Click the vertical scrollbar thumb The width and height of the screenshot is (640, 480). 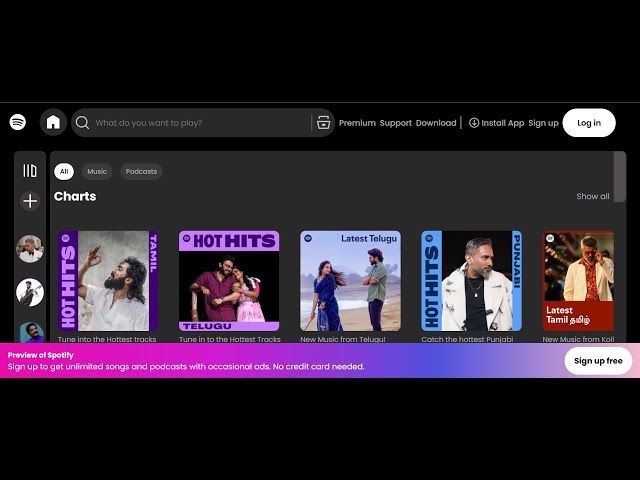[x=620, y=176]
